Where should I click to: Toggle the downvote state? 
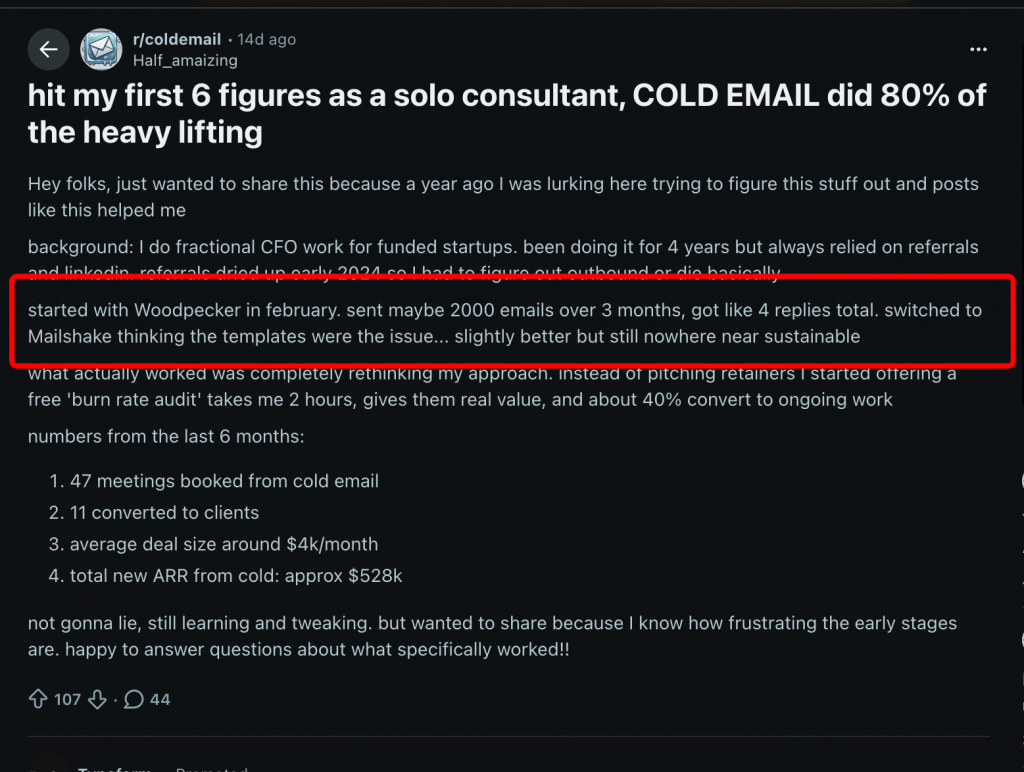(97, 699)
